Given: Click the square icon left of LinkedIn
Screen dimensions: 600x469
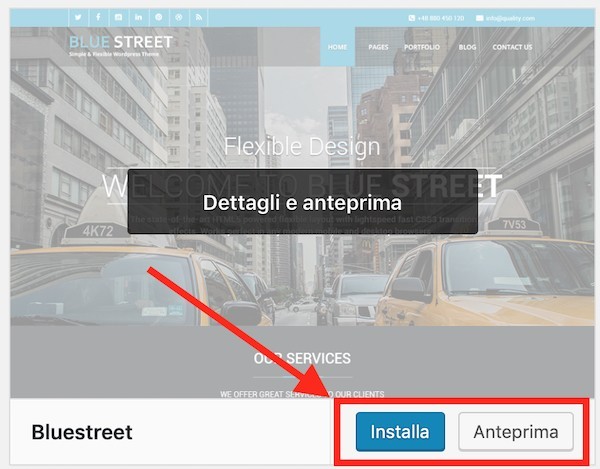Looking at the screenshot, I should pyautogui.click(x=118, y=17).
